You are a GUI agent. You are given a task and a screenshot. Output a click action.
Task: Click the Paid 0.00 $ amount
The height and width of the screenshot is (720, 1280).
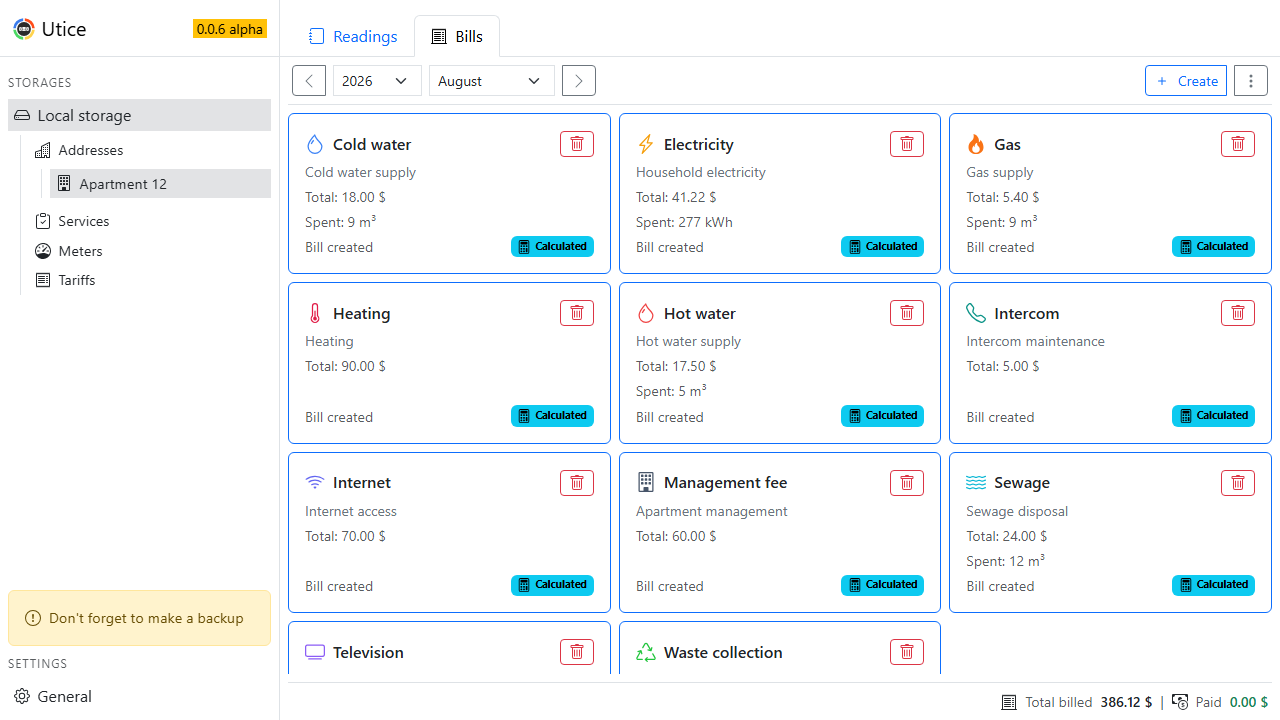pos(1249,702)
